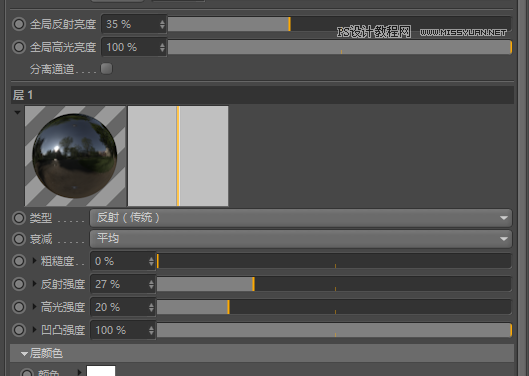The image size is (529, 376).
Task: Toggle the 类型 animation circle
Action: tap(19, 218)
